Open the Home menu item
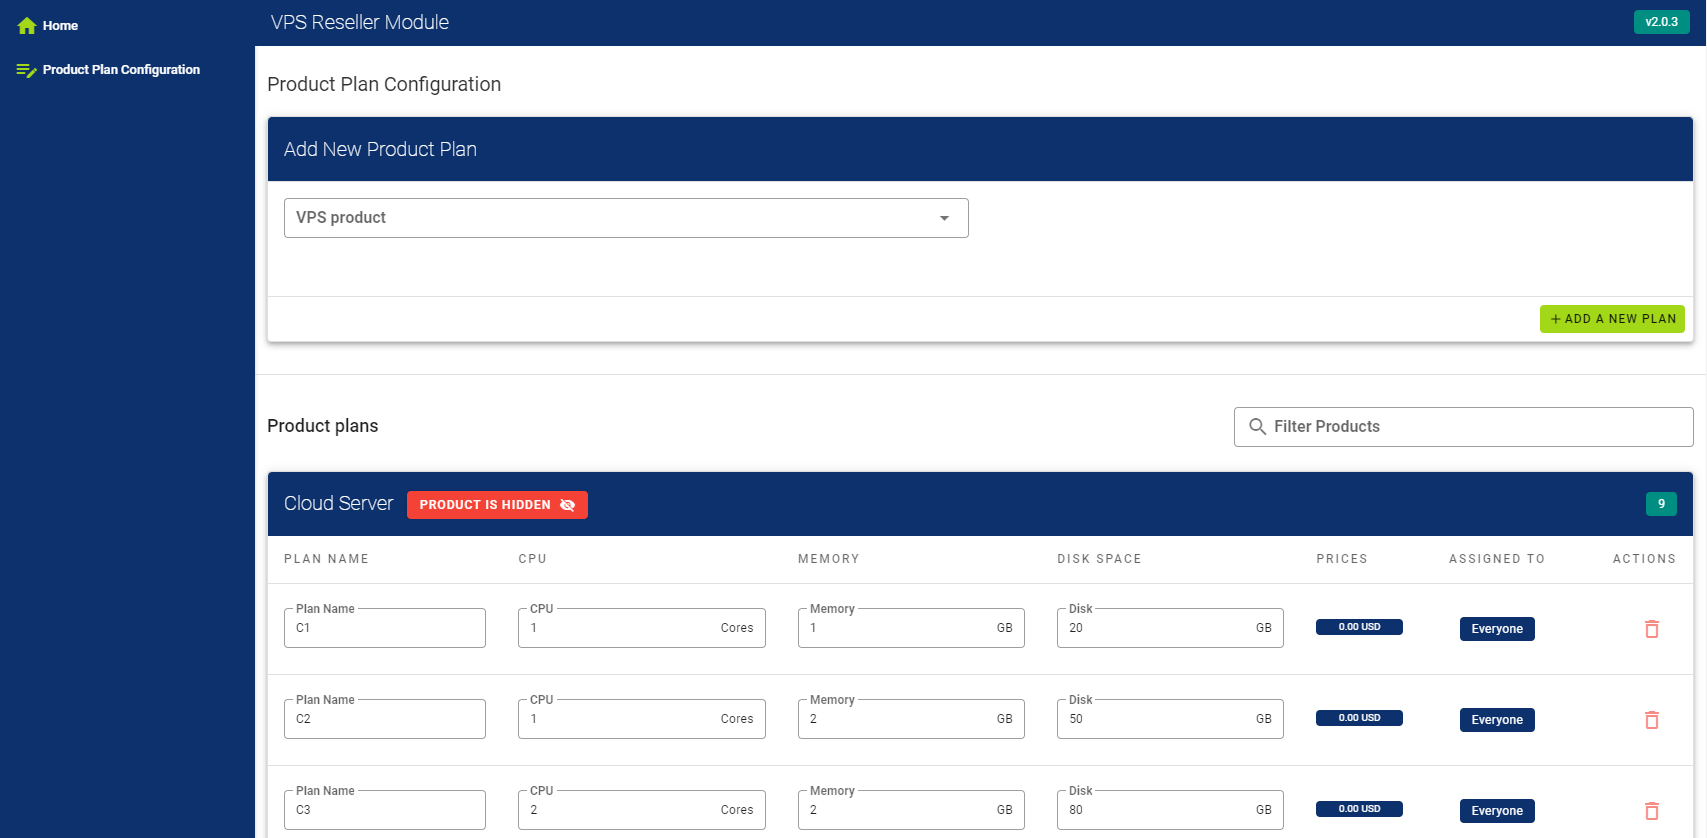The width and height of the screenshot is (1707, 838). coord(60,26)
